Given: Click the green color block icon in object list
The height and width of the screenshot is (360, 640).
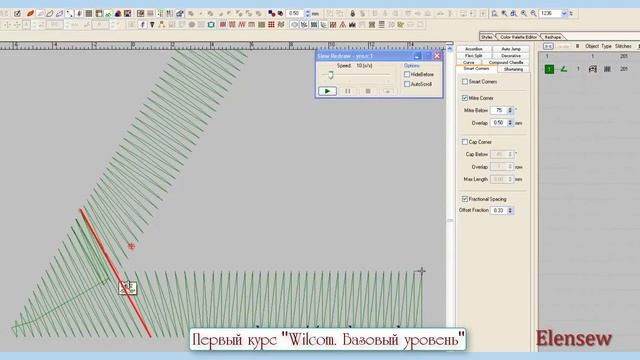Looking at the screenshot, I should coord(549,69).
